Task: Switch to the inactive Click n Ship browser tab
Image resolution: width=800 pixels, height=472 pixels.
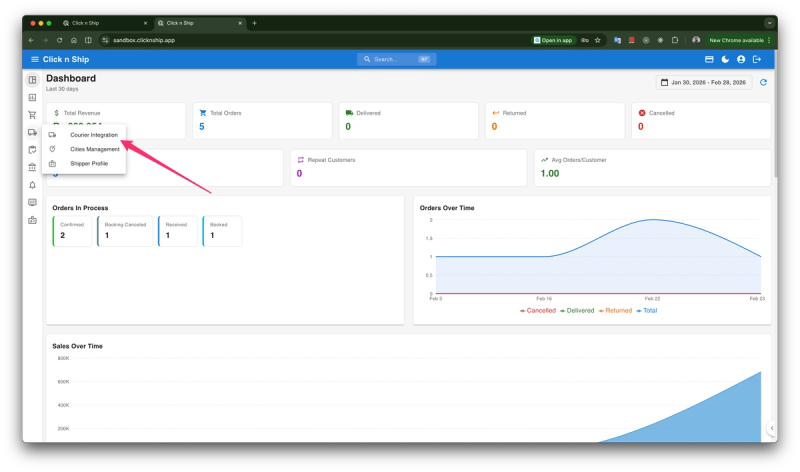Action: click(x=105, y=23)
